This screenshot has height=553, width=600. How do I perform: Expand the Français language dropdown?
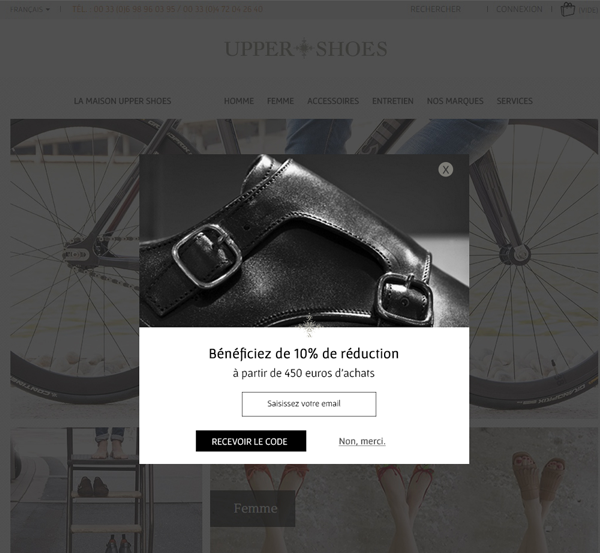pos(30,9)
